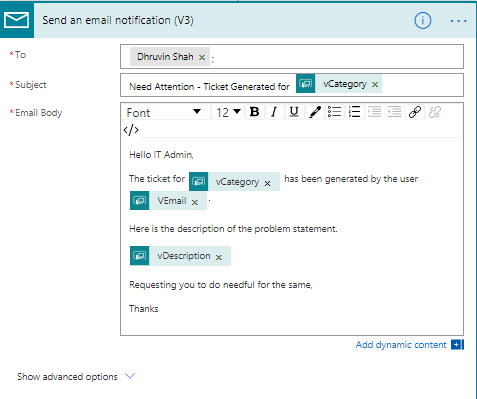
Task: Click the 'Hello IT Admin,' text line
Action: point(161,155)
